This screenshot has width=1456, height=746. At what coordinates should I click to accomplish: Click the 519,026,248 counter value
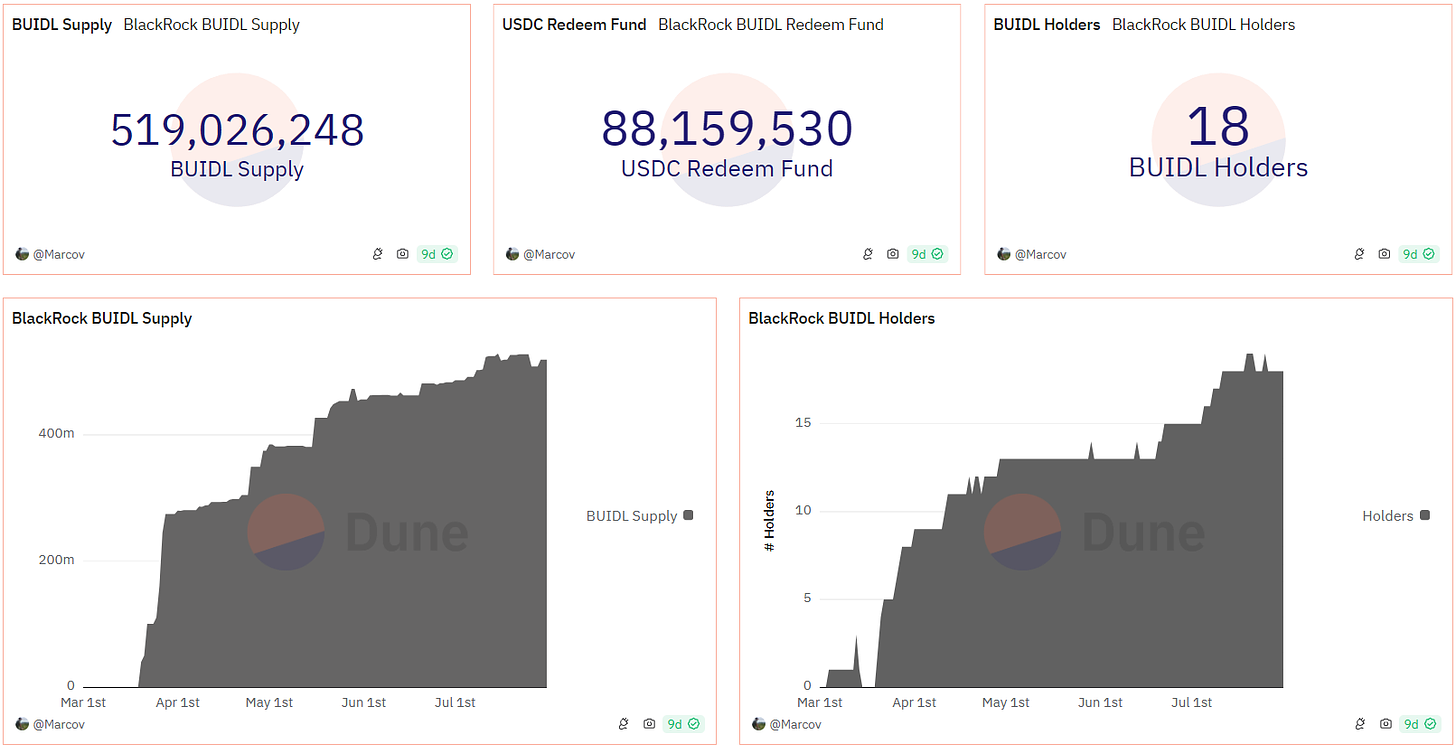(x=237, y=131)
